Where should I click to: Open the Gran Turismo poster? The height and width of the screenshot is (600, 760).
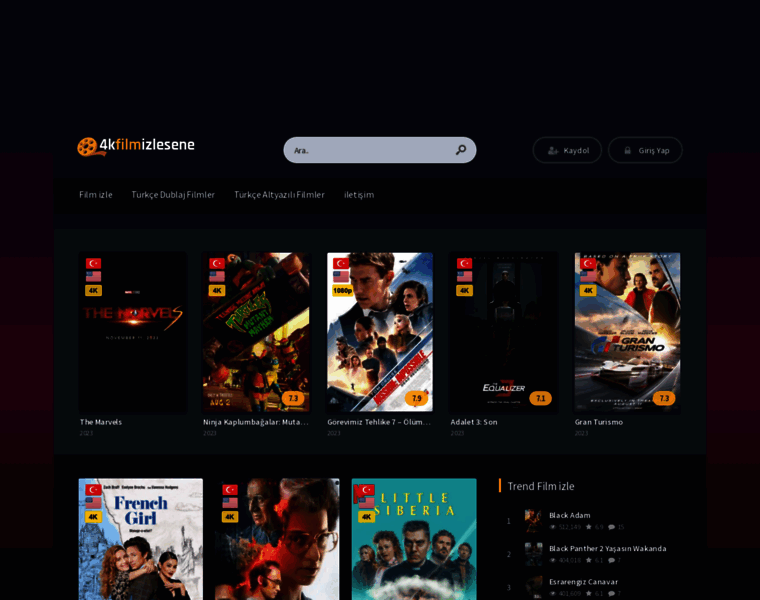pos(627,332)
